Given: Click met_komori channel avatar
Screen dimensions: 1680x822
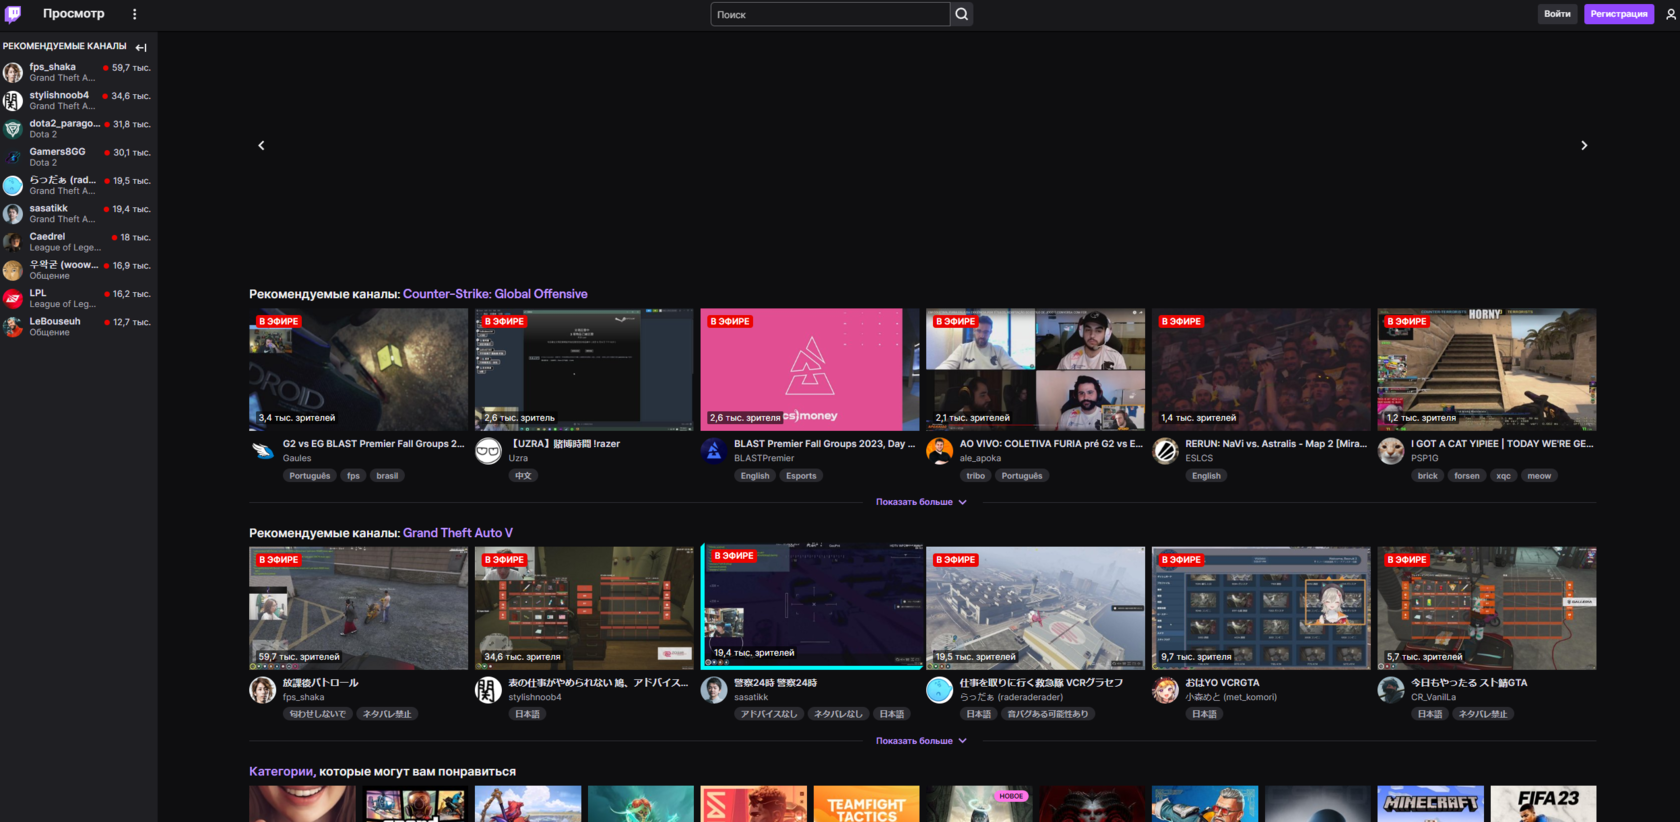Looking at the screenshot, I should point(1165,690).
